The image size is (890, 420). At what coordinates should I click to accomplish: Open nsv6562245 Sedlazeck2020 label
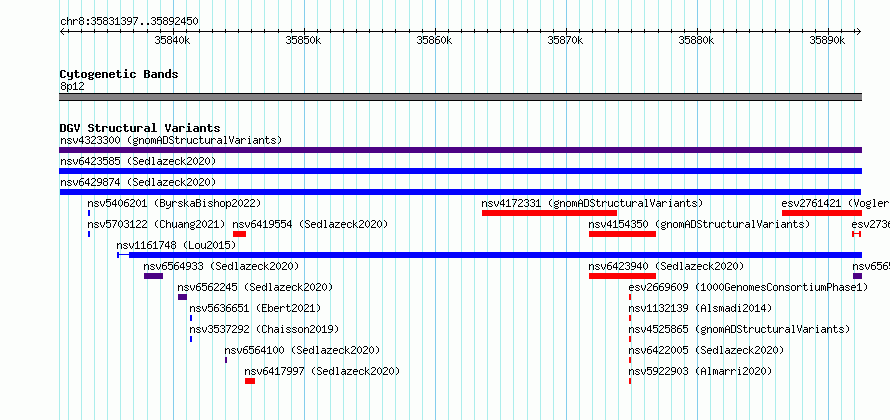point(255,287)
